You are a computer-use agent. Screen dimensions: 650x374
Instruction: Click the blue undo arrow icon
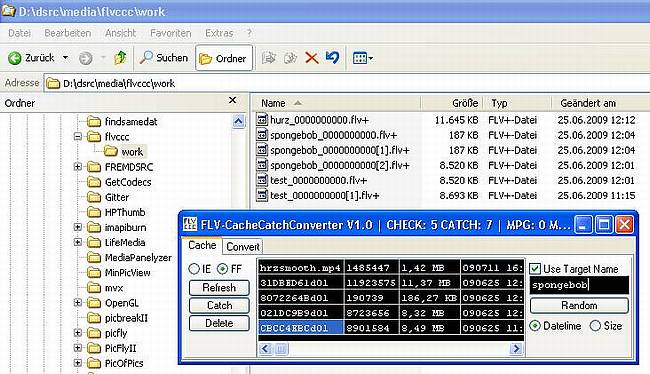tap(332, 57)
